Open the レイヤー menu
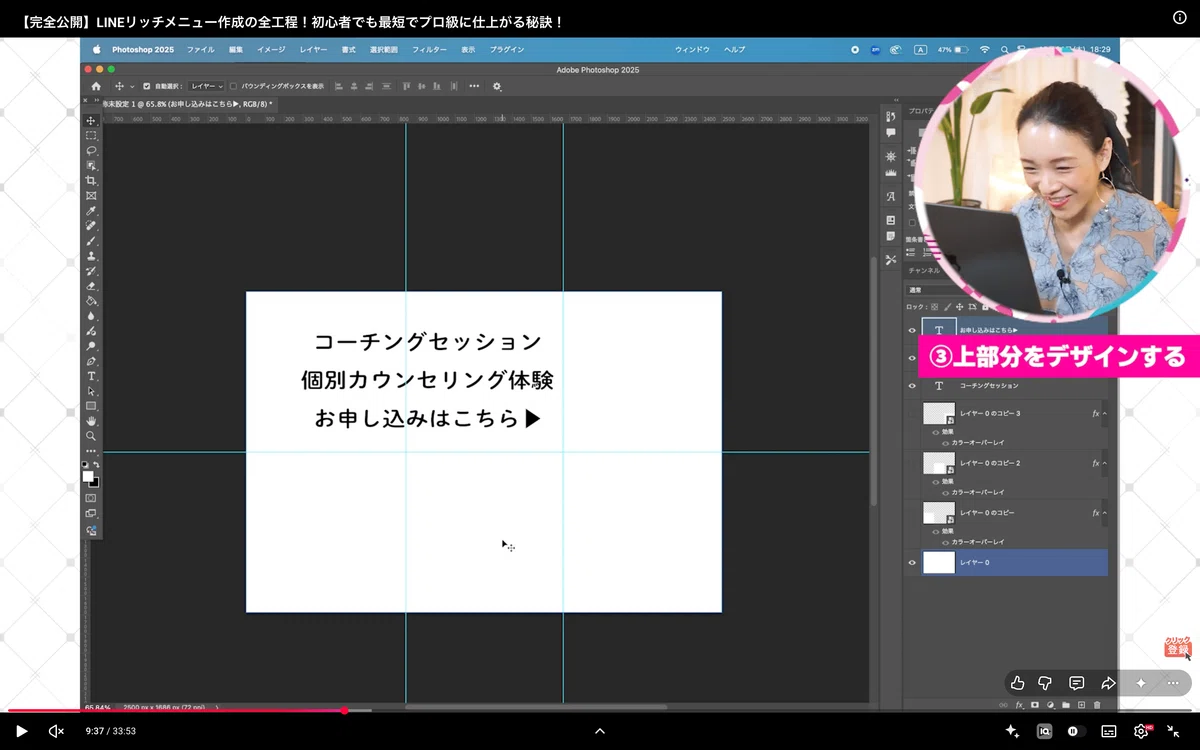 [x=313, y=49]
